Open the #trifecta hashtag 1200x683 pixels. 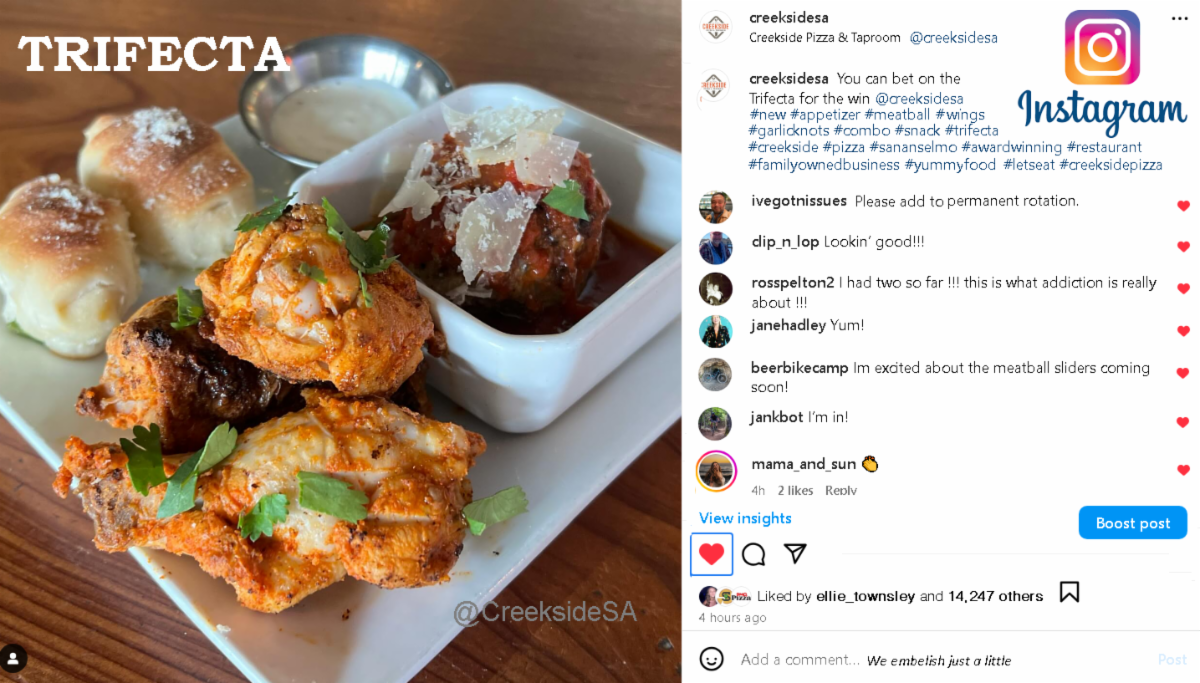click(x=972, y=130)
